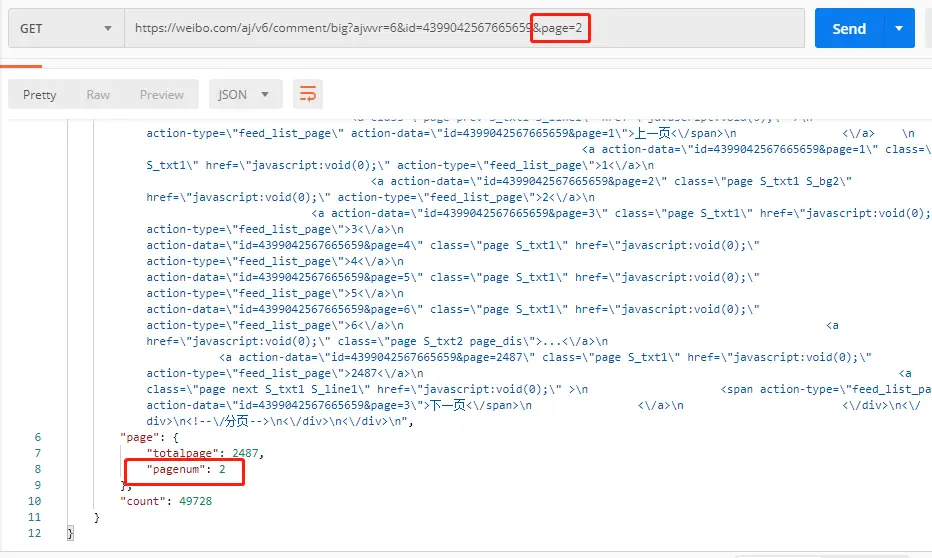Click the request URL input field
This screenshot has width=932, height=558.
[464, 28]
